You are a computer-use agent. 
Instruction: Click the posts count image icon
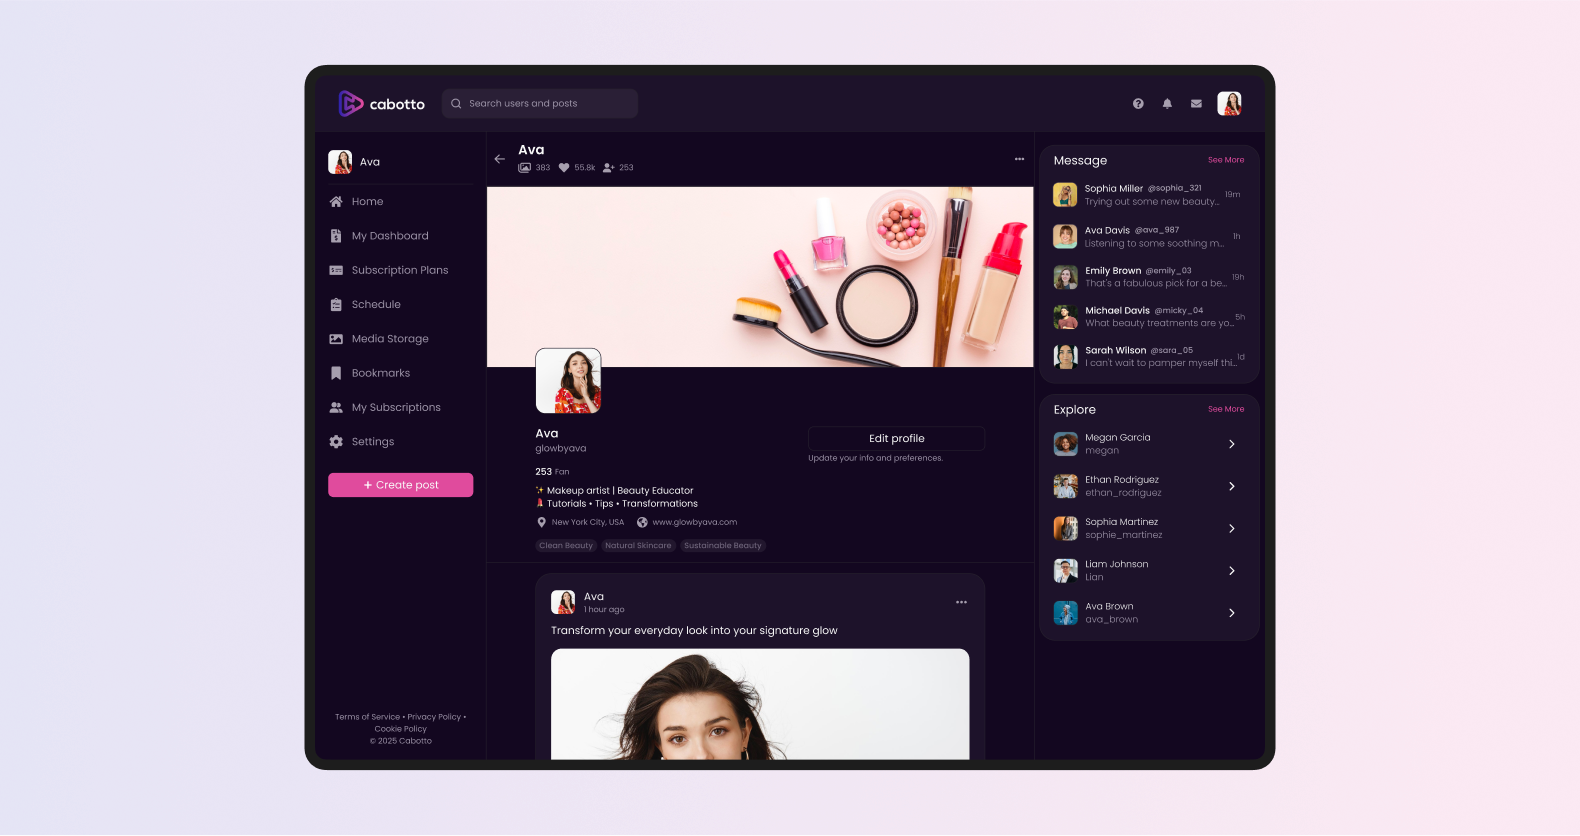point(524,168)
